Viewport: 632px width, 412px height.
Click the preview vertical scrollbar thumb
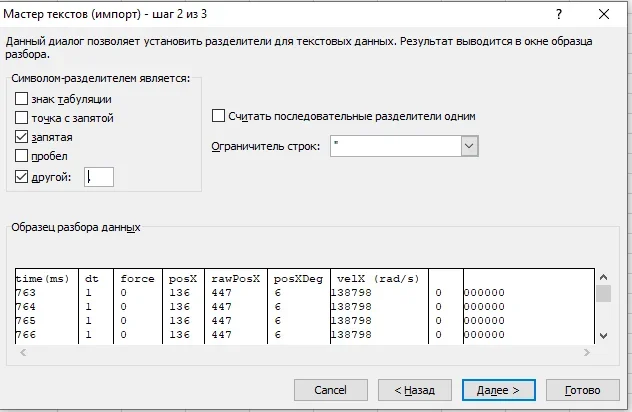click(603, 293)
